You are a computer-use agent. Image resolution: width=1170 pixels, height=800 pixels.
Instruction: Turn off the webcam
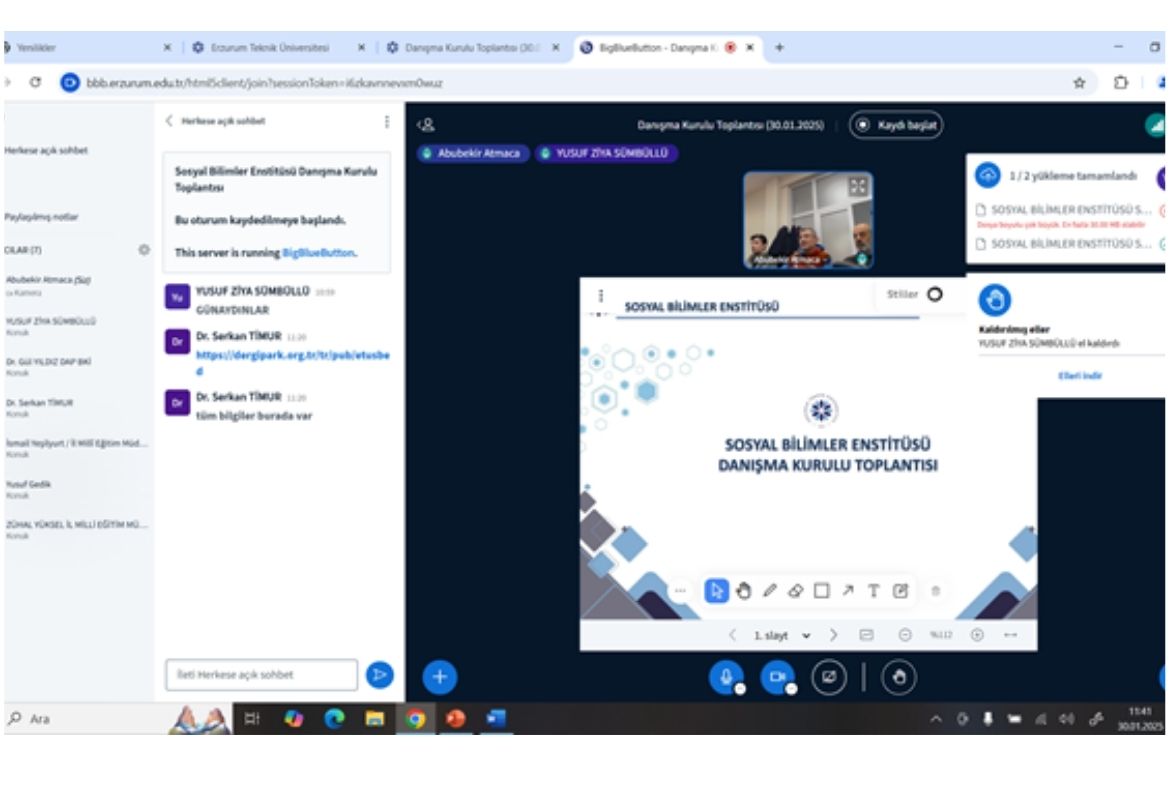[777, 677]
